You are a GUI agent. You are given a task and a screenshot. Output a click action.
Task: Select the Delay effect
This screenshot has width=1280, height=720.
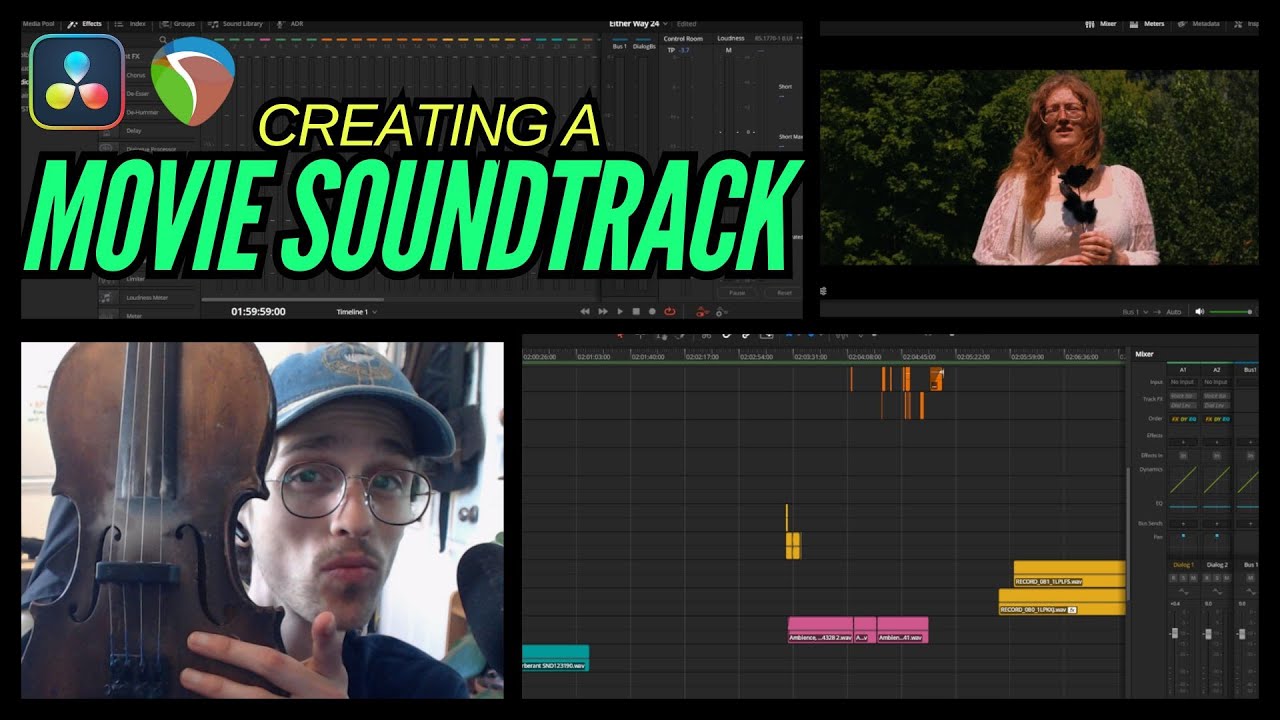[134, 131]
